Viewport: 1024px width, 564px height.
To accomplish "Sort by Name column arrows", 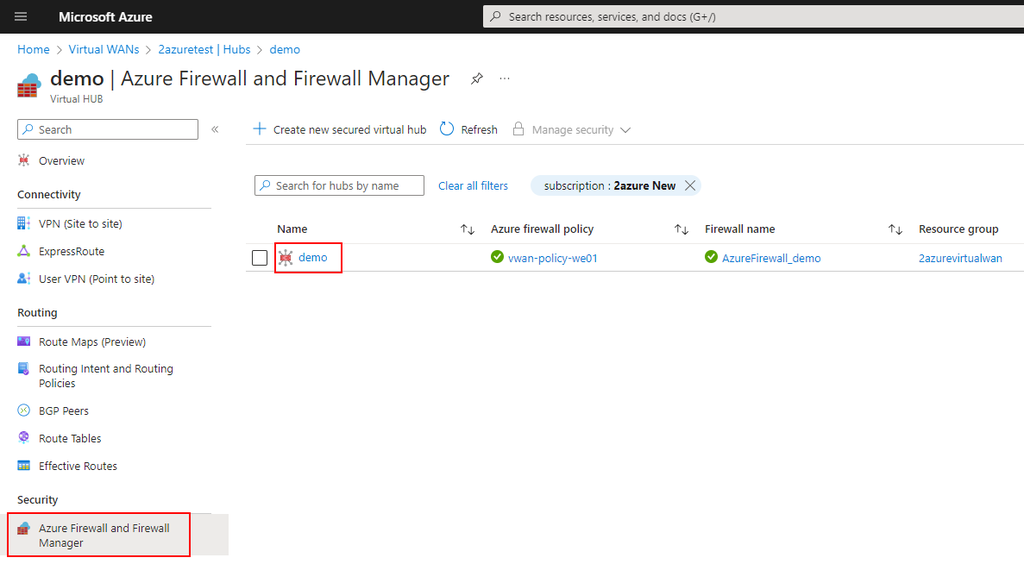I will tap(467, 229).
